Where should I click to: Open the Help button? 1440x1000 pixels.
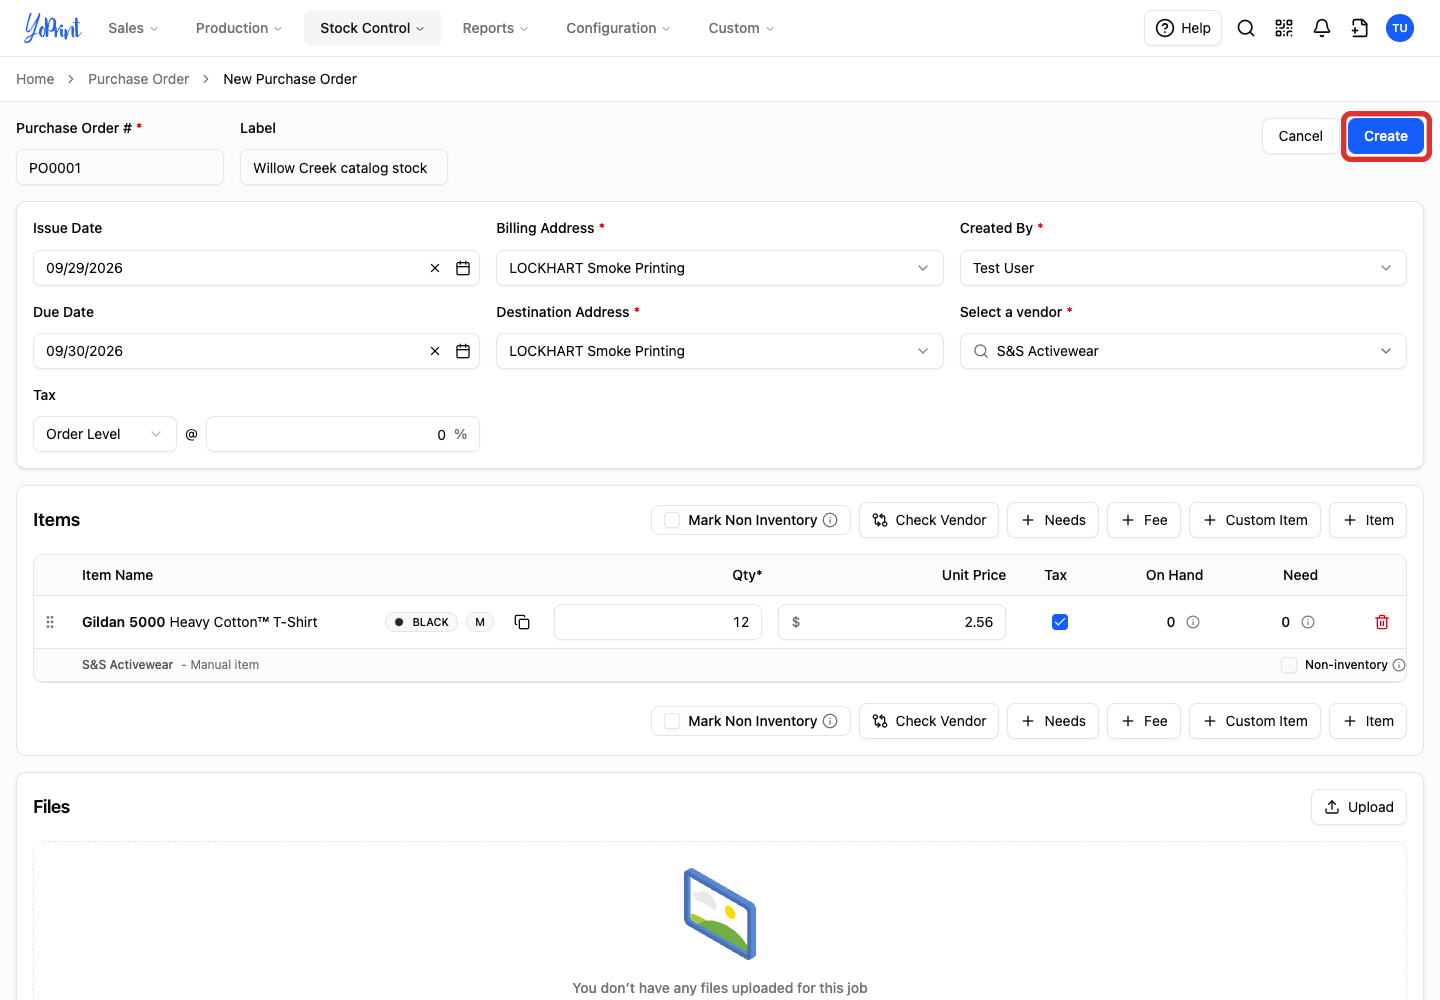tap(1183, 28)
